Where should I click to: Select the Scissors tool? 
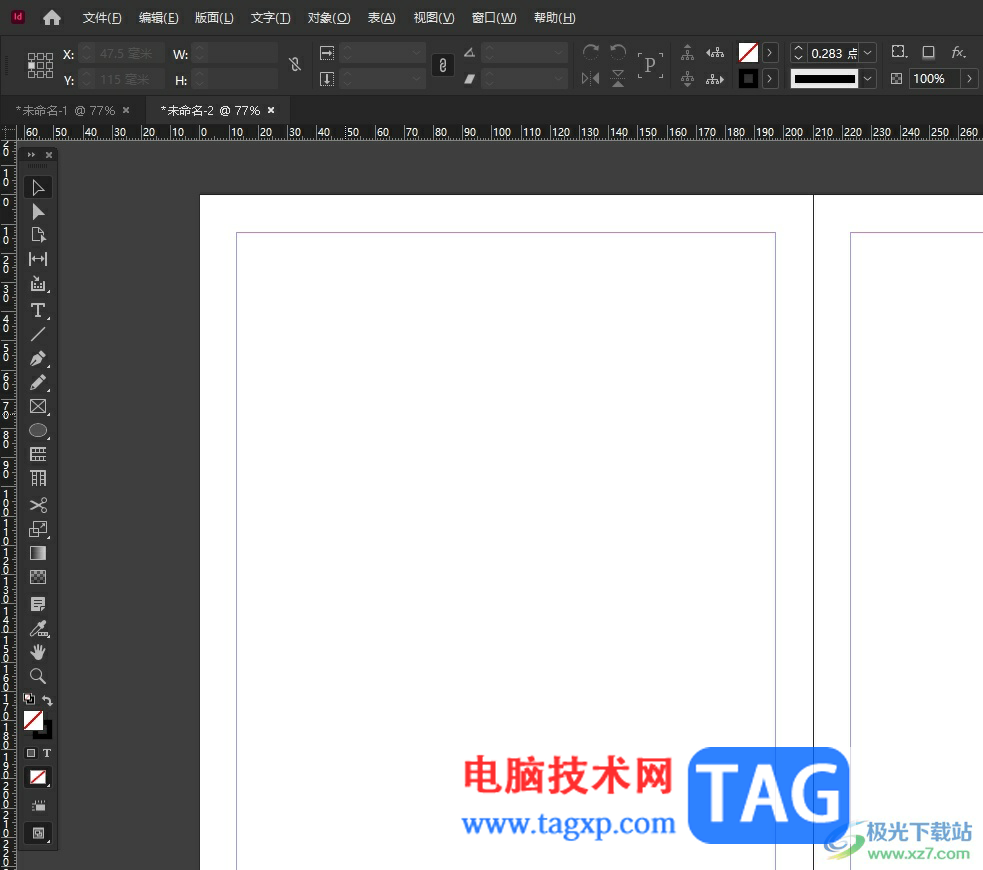(x=38, y=505)
